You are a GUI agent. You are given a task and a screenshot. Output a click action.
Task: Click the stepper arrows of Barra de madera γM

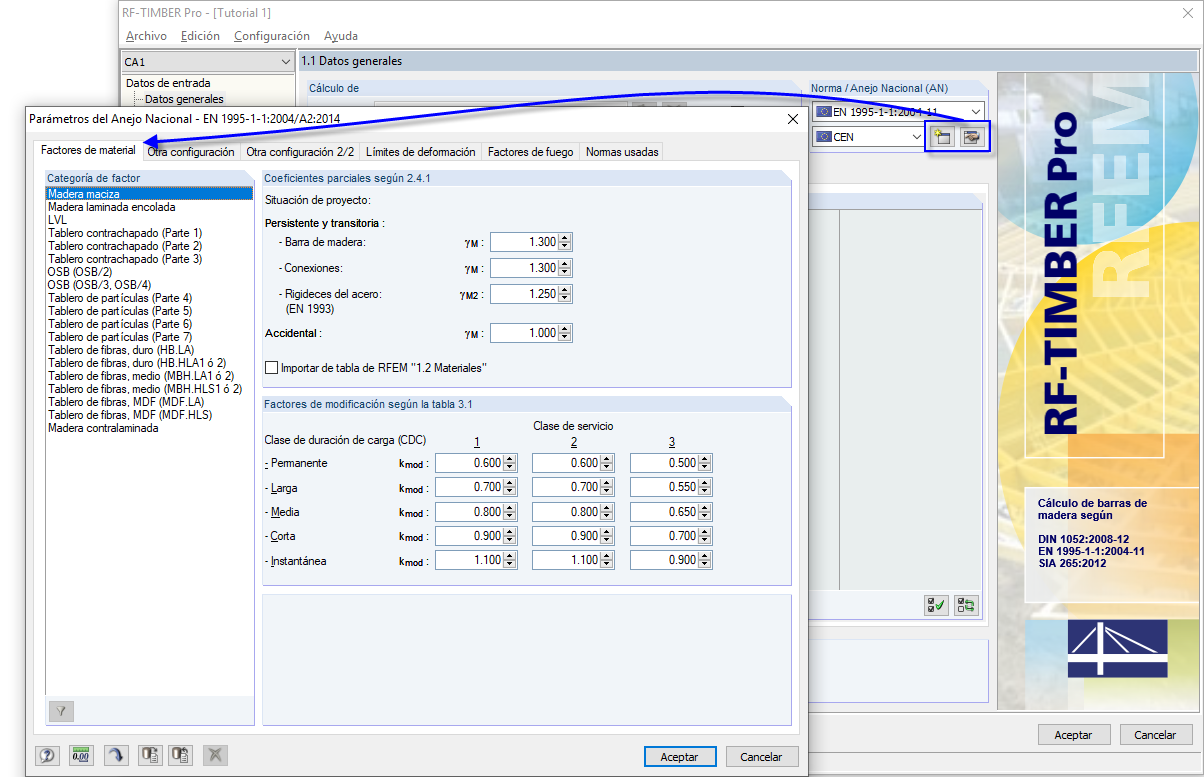565,242
